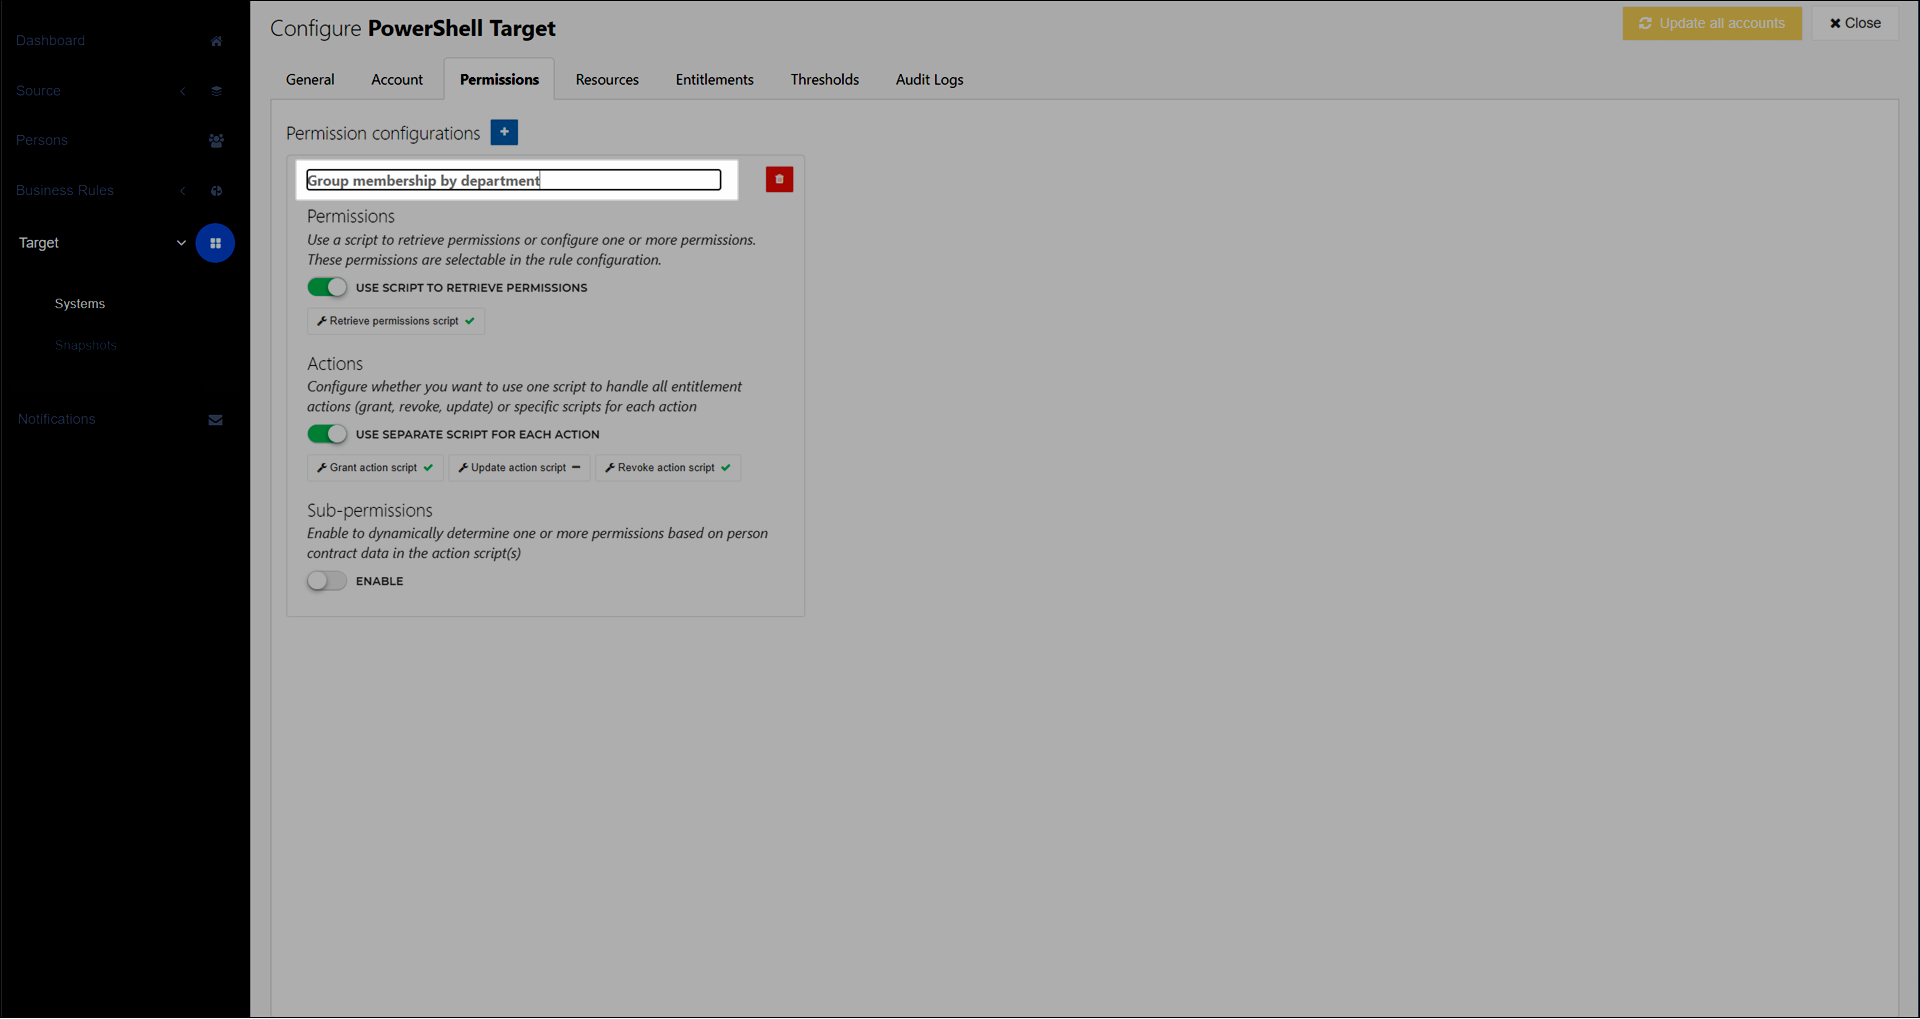Open Systems under Target
The width and height of the screenshot is (1920, 1019).
click(80, 304)
